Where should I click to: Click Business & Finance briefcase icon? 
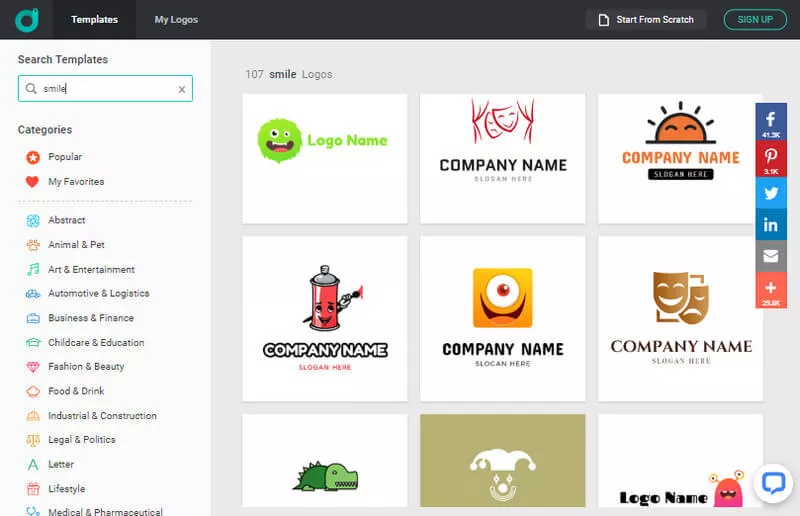[33, 318]
